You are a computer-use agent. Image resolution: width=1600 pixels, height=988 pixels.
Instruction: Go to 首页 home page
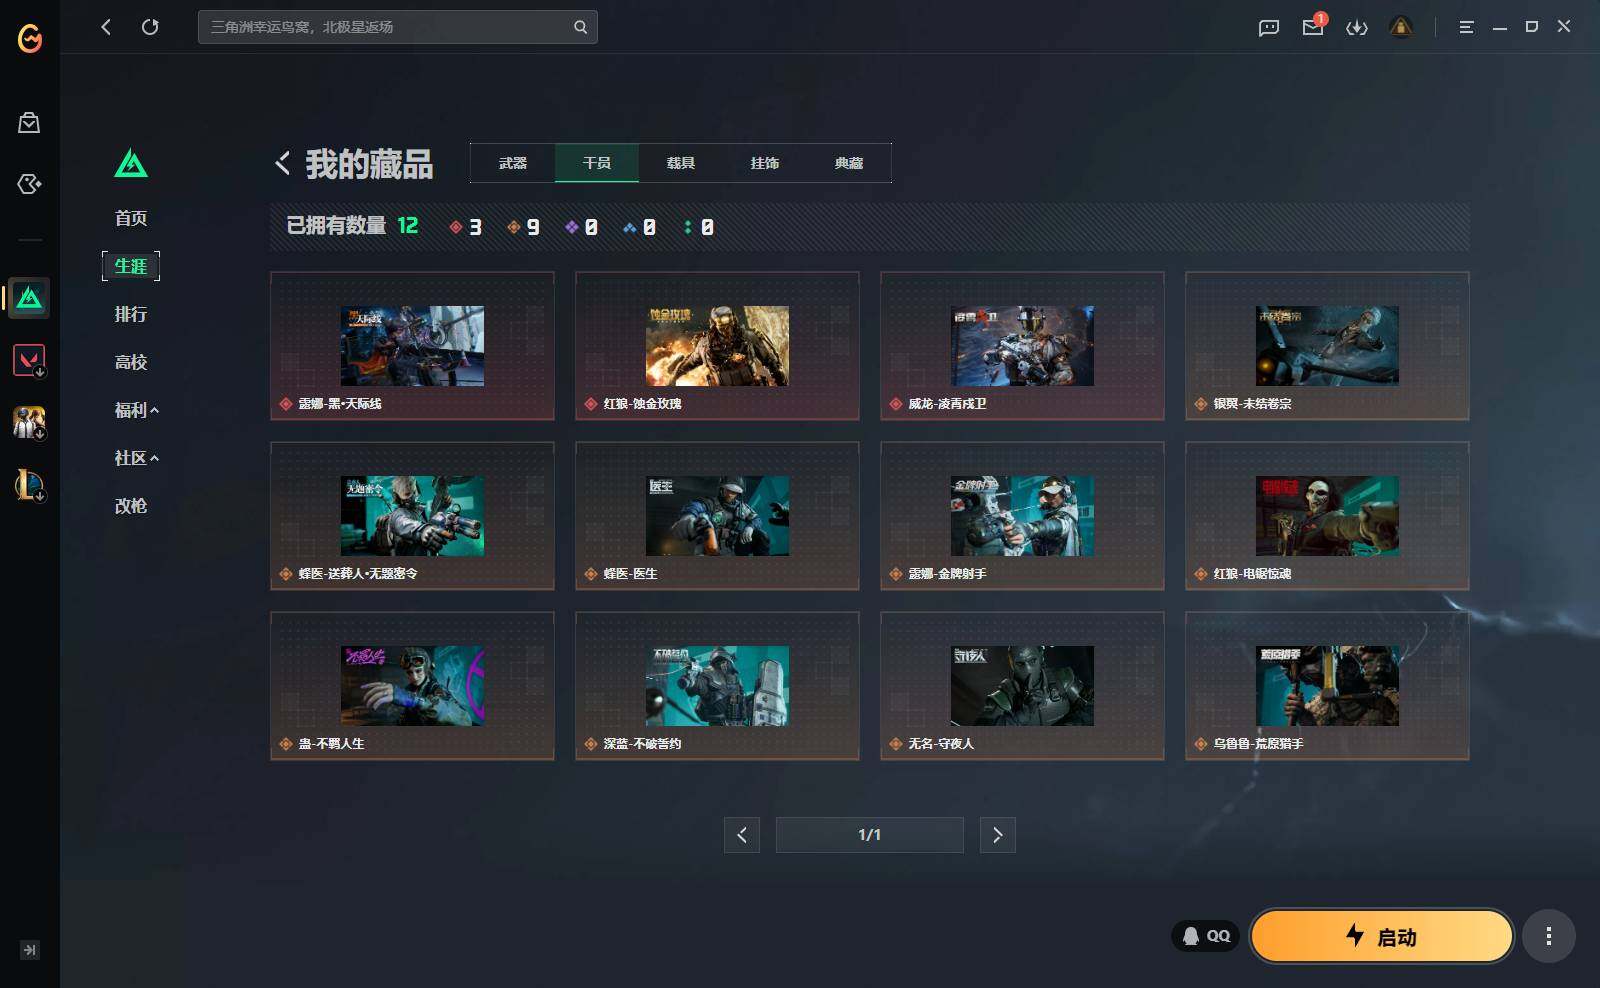point(131,218)
